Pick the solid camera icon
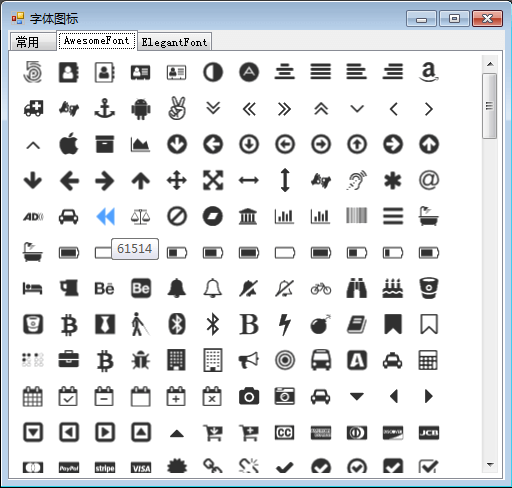This screenshot has width=512, height=488. [x=249, y=396]
